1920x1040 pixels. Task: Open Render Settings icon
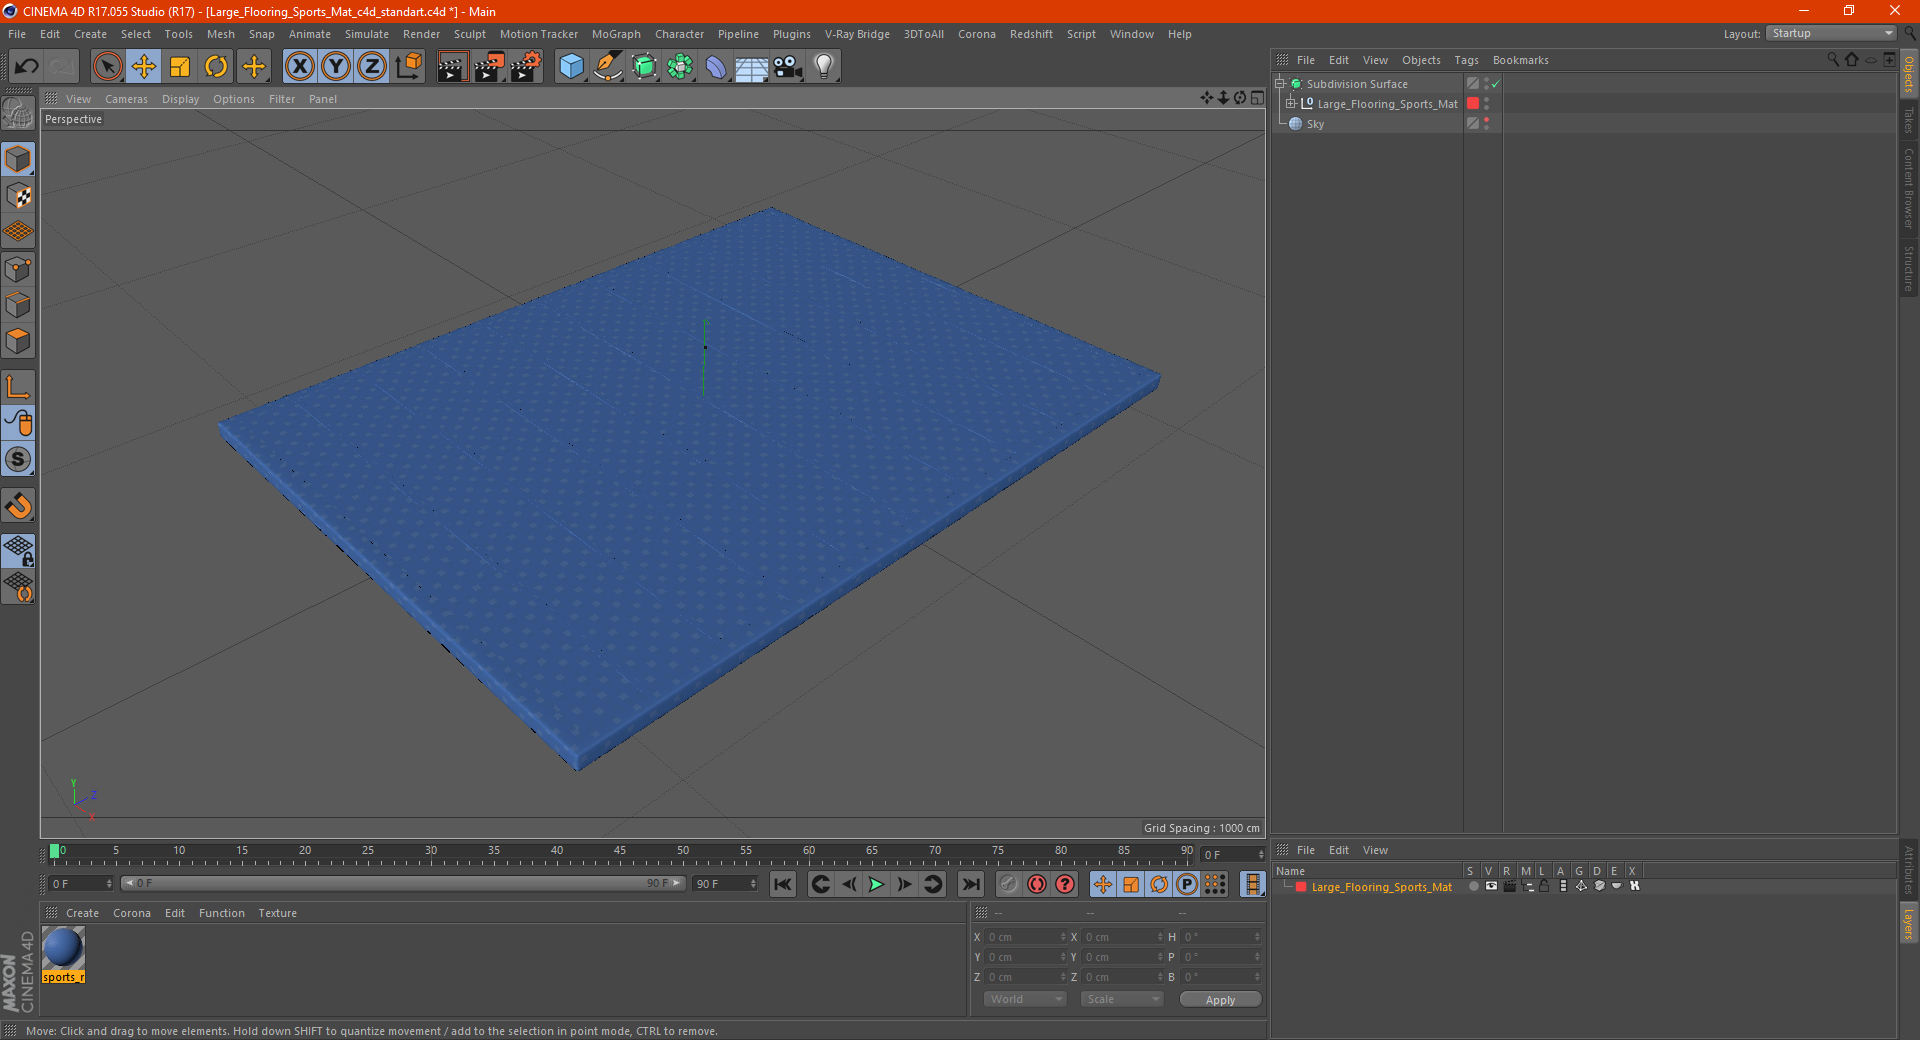point(526,67)
